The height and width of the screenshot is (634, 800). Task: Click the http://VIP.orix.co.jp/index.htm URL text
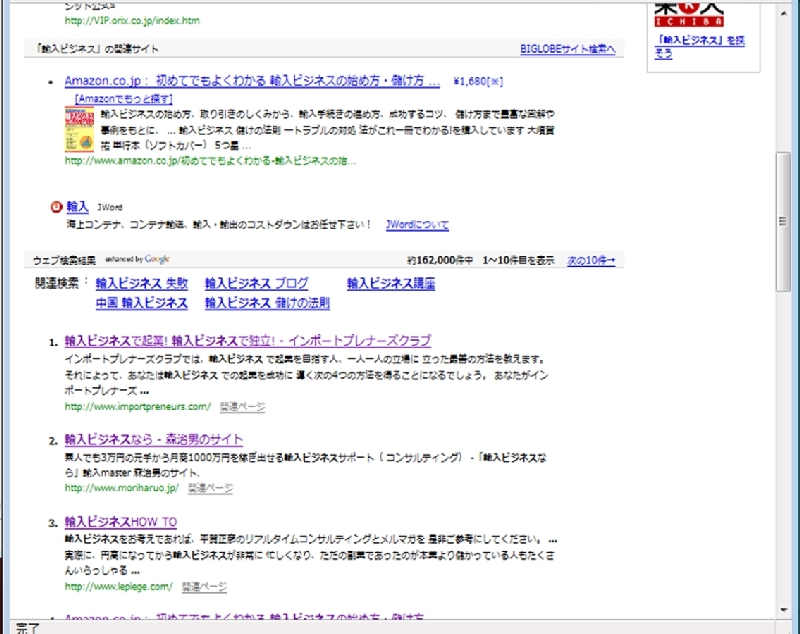(132, 20)
